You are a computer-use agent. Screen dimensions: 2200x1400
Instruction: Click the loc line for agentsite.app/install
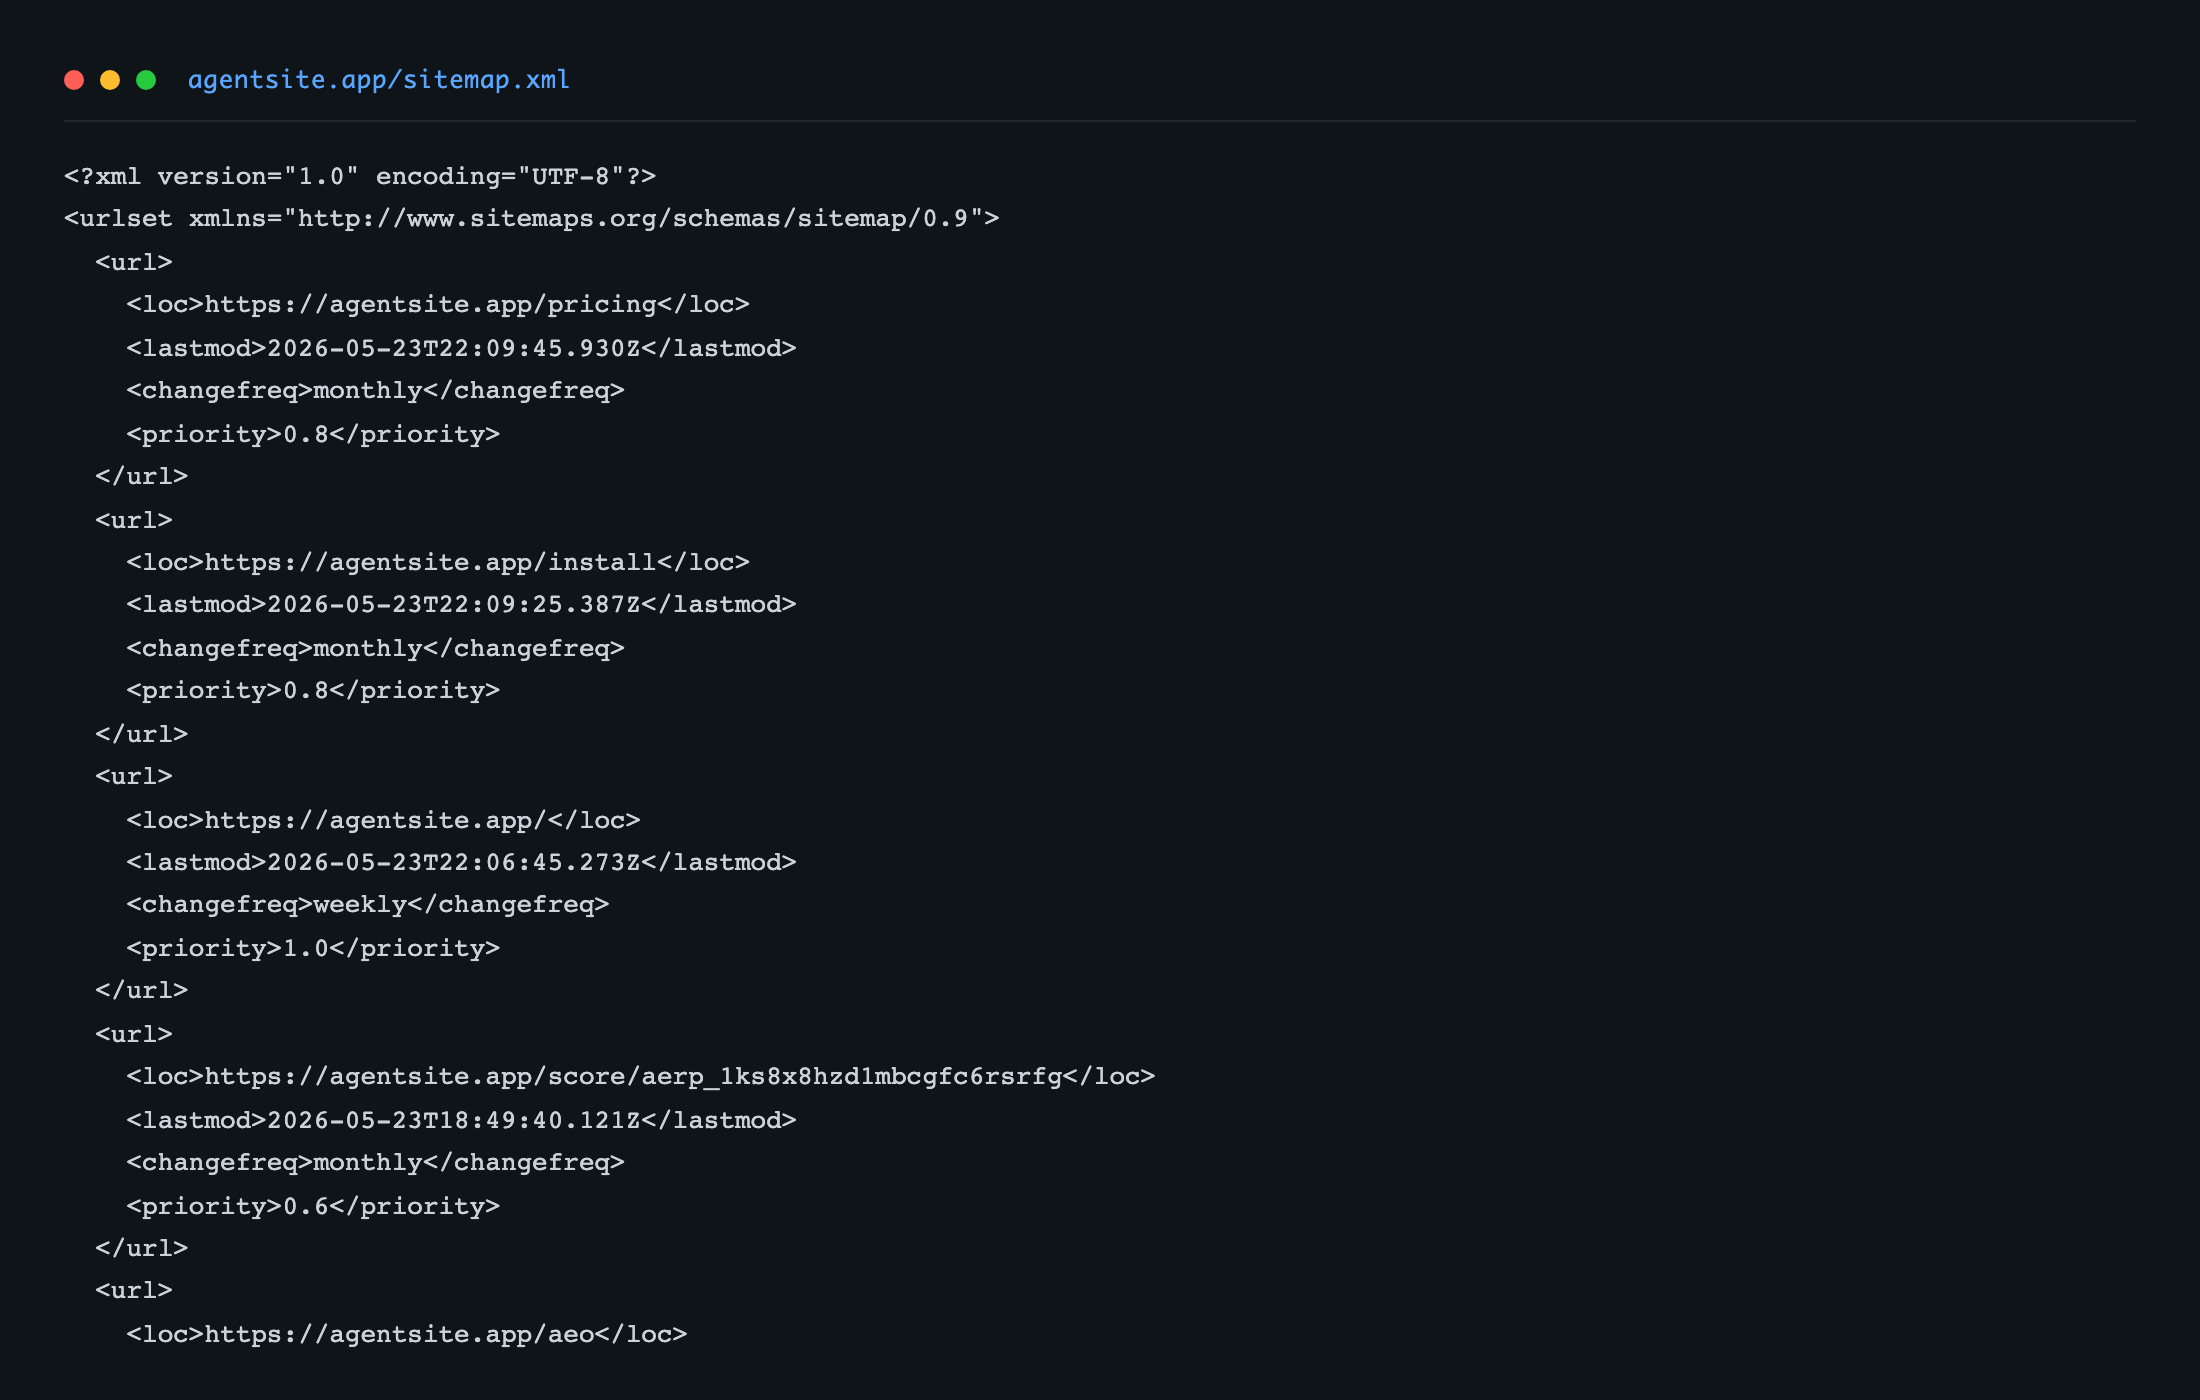pyautogui.click(x=438, y=562)
